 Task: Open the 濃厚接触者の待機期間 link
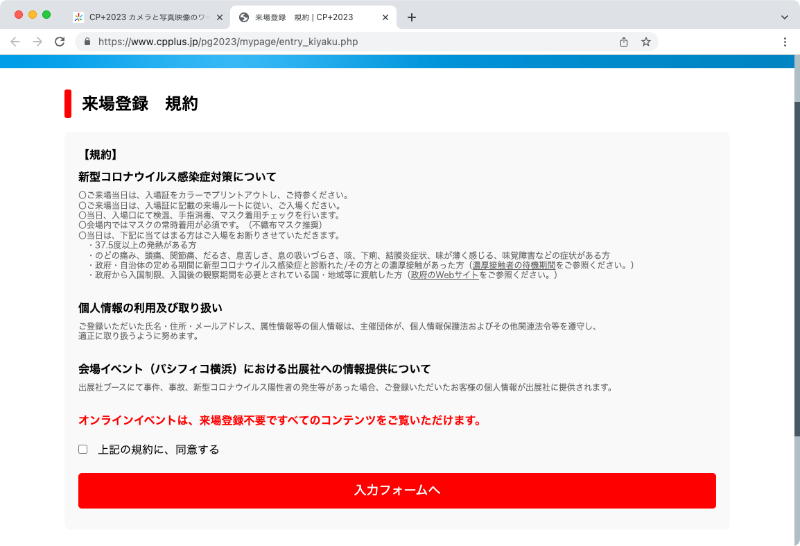(514, 265)
